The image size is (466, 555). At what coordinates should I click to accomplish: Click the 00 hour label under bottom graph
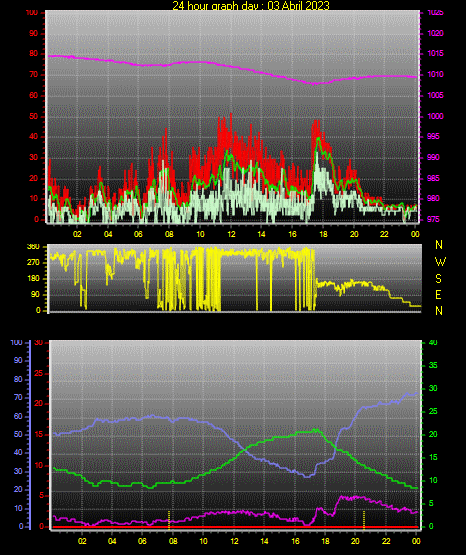(416, 541)
